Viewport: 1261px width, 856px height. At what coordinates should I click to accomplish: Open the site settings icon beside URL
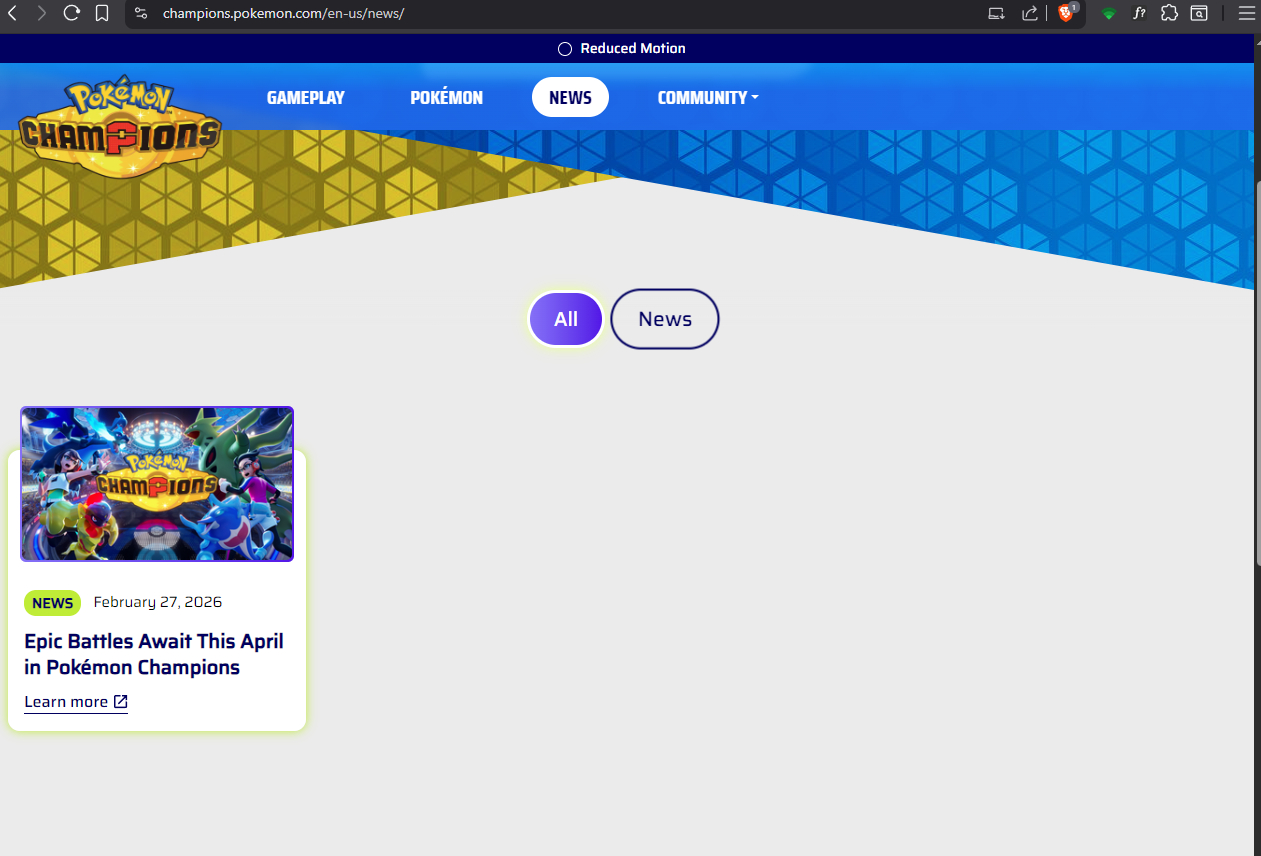pyautogui.click(x=141, y=13)
